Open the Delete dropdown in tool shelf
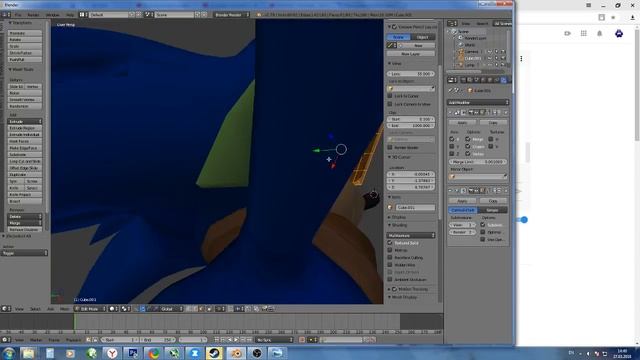Viewport: 640px width, 360px height. (24, 216)
